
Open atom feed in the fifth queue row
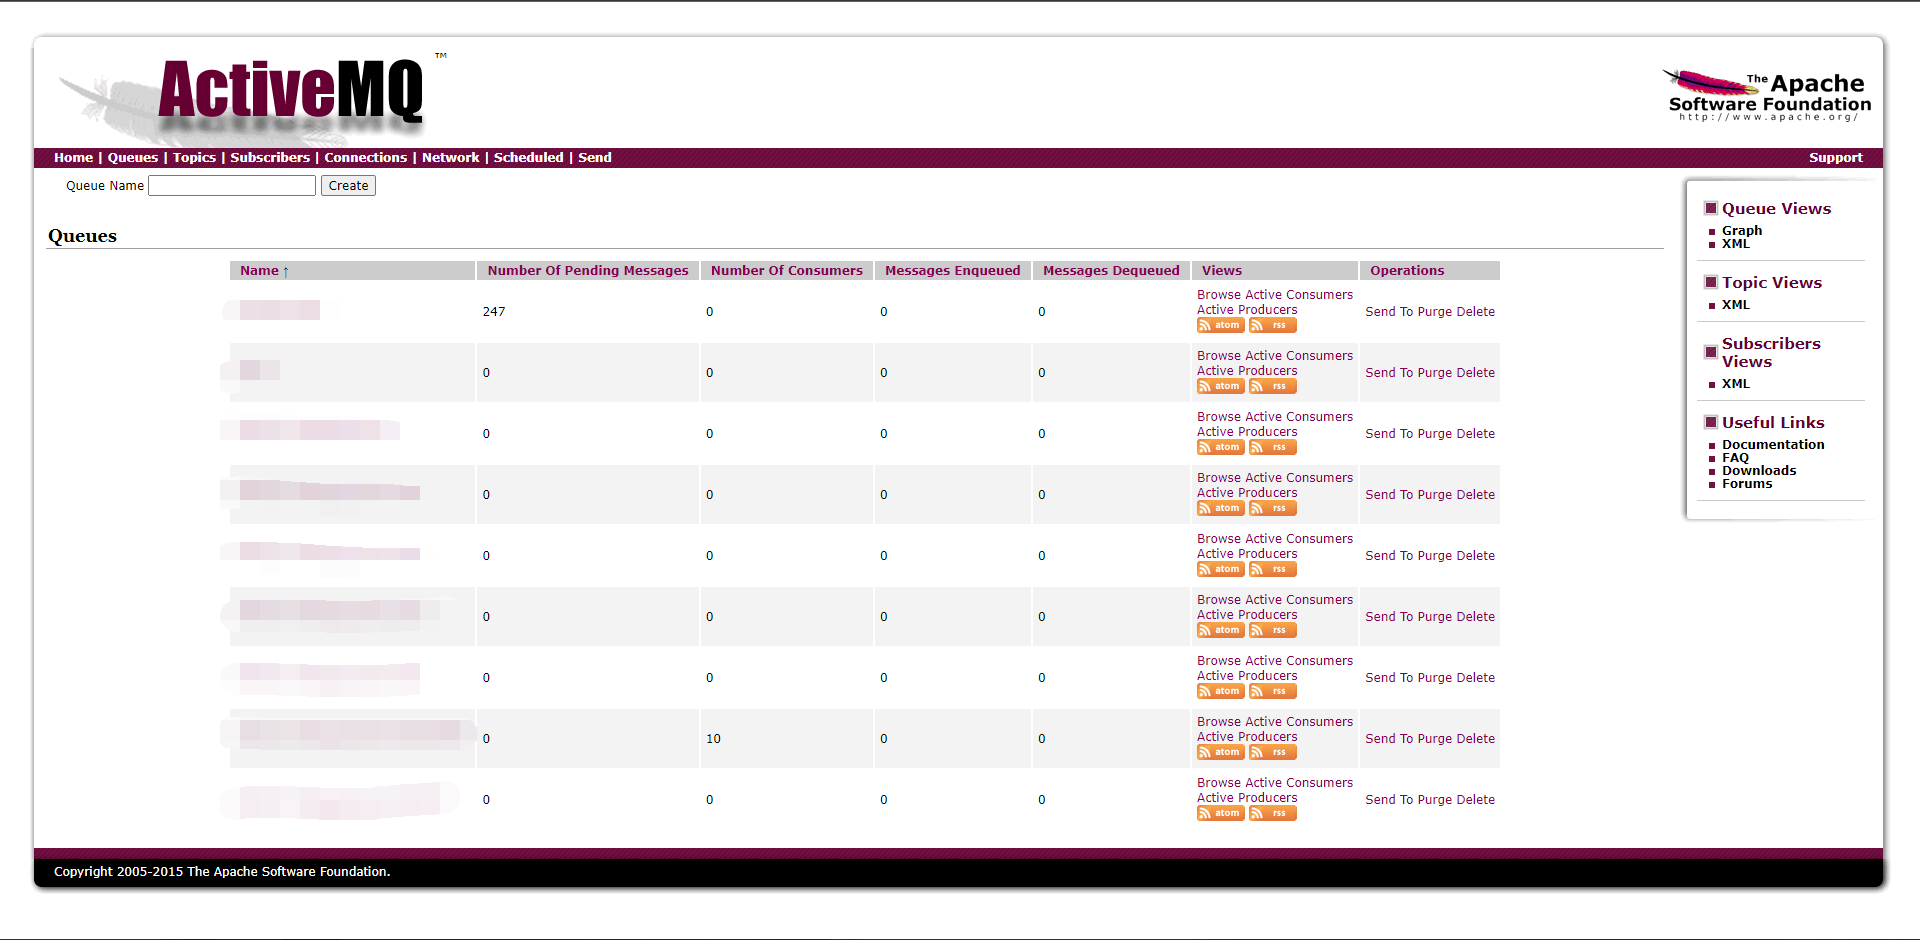tap(1221, 570)
